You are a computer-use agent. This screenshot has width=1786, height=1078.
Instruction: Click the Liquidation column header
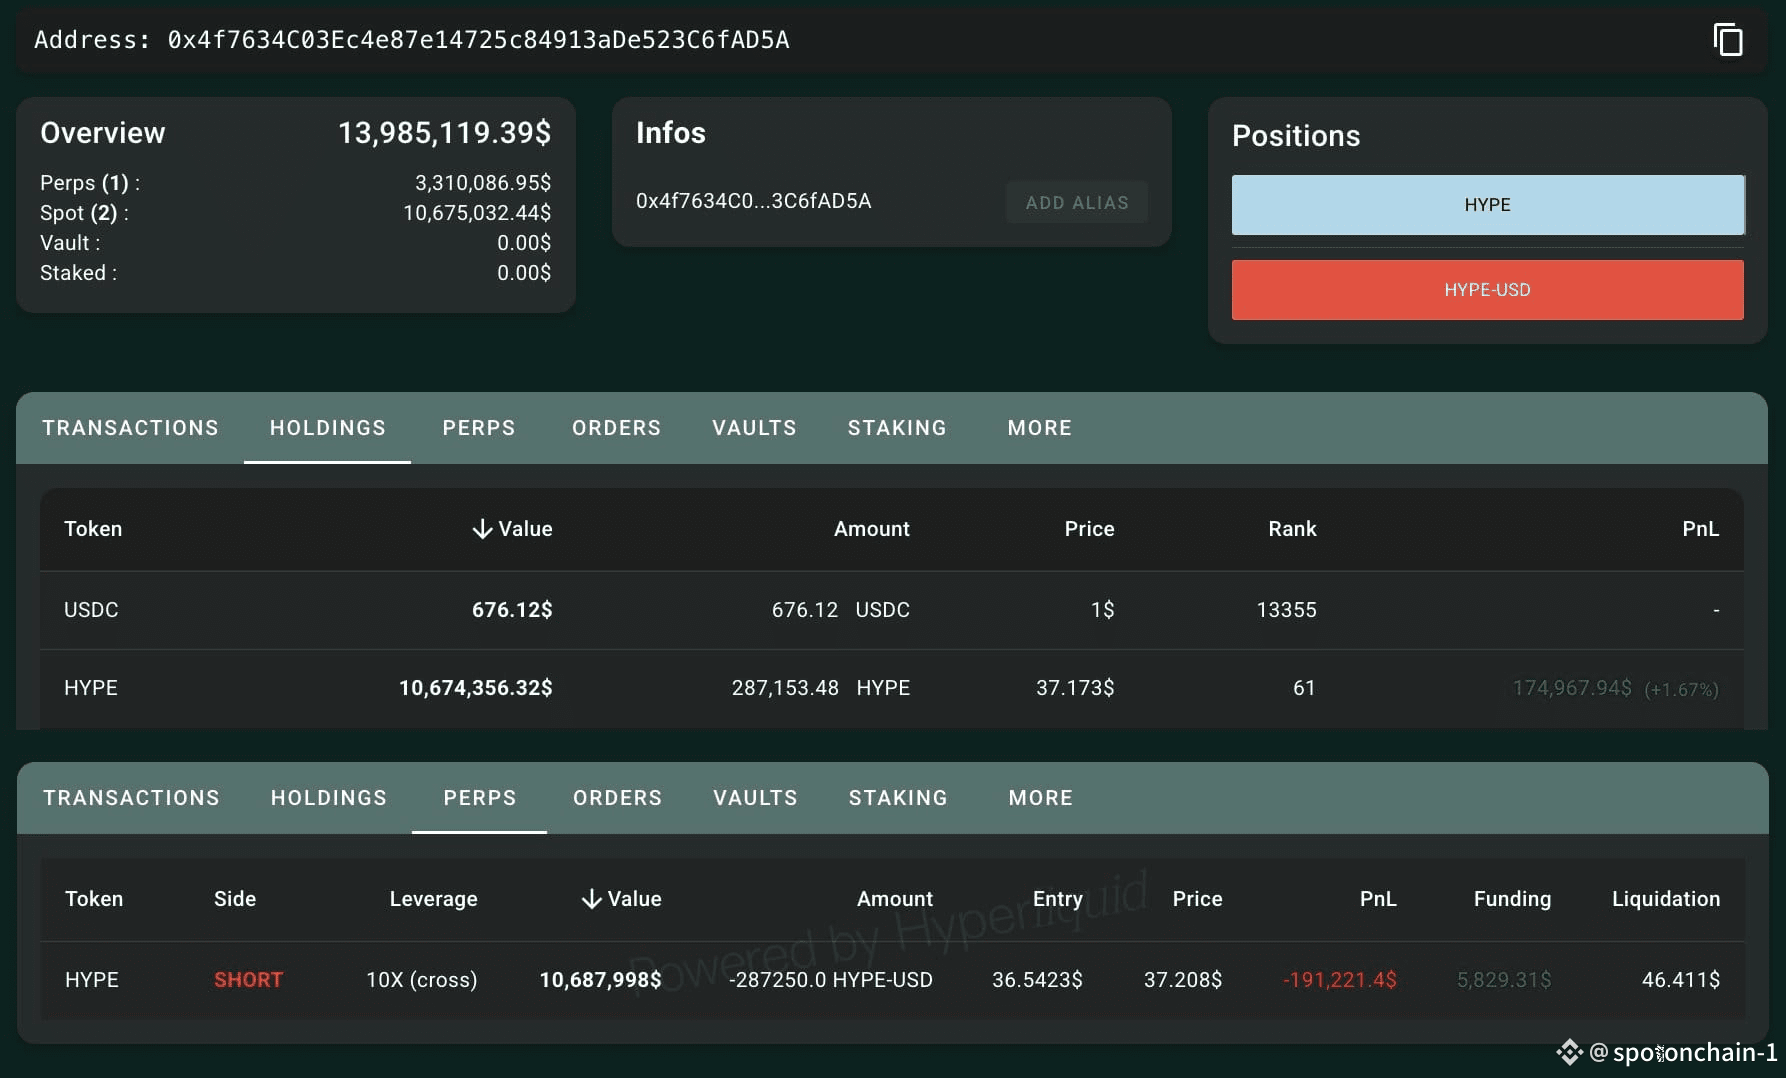[1666, 899]
